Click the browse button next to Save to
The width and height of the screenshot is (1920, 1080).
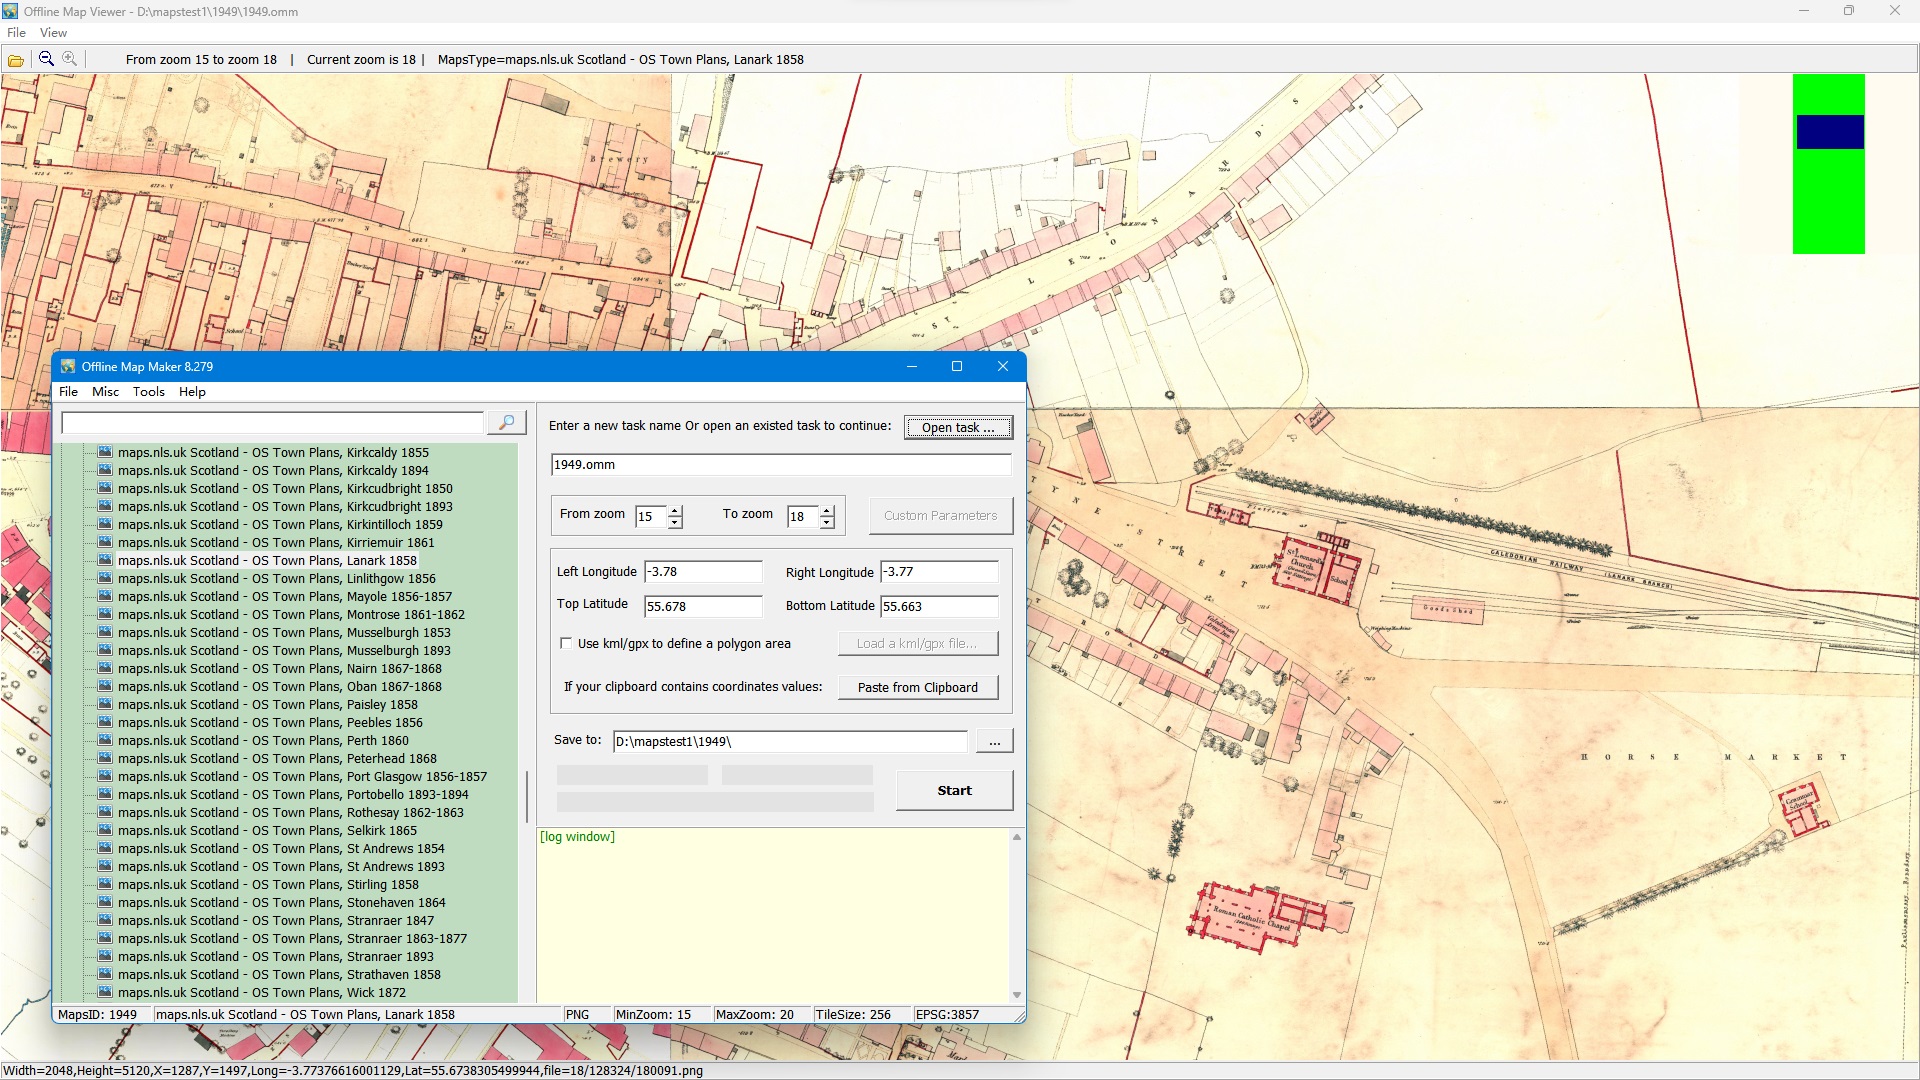tap(994, 741)
